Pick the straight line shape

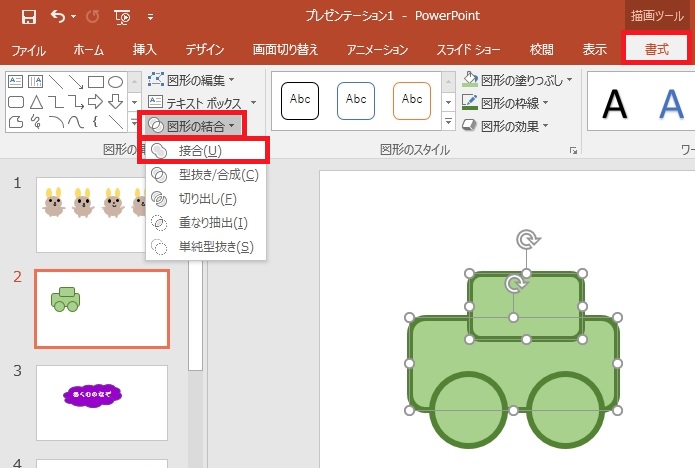(x=56, y=82)
